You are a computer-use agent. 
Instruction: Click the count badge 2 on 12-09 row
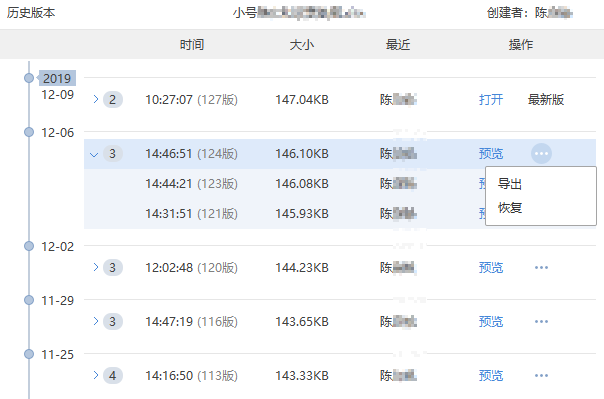[x=112, y=100]
